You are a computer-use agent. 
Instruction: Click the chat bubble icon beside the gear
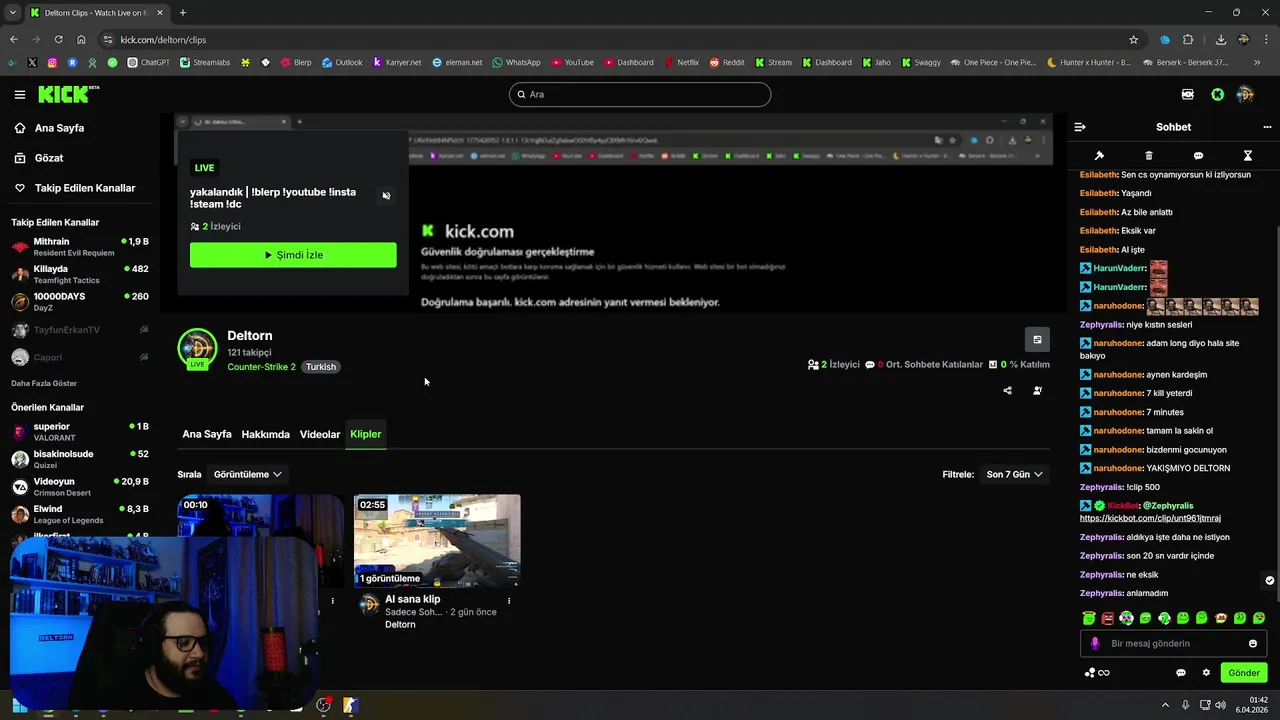point(1181,673)
